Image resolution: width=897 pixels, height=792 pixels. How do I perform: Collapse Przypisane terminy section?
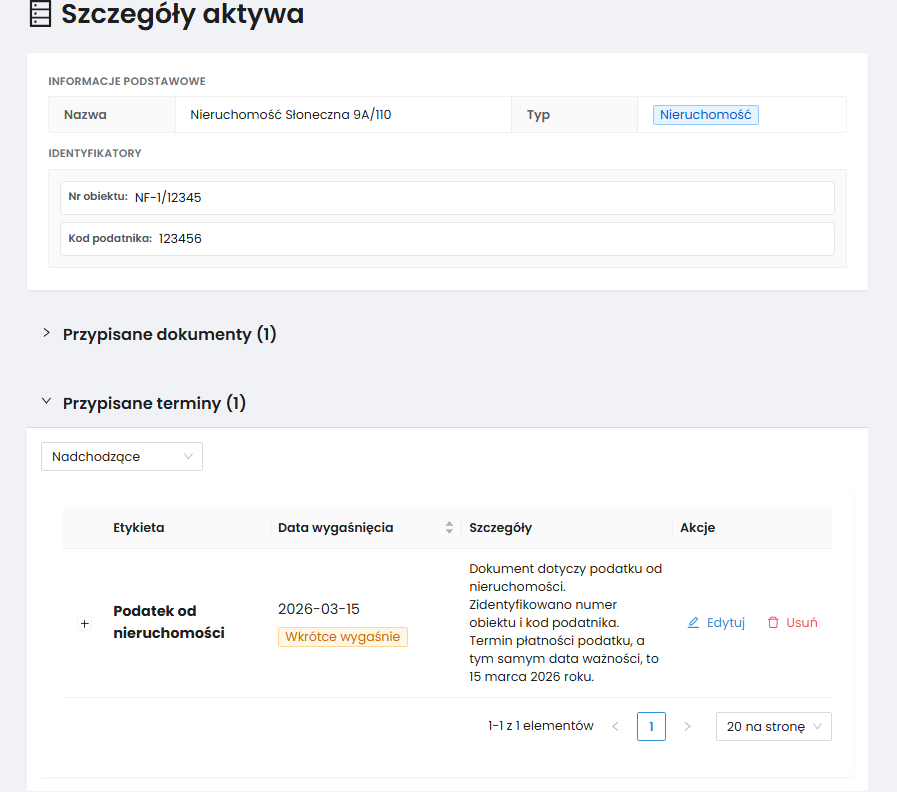pyautogui.click(x=47, y=401)
